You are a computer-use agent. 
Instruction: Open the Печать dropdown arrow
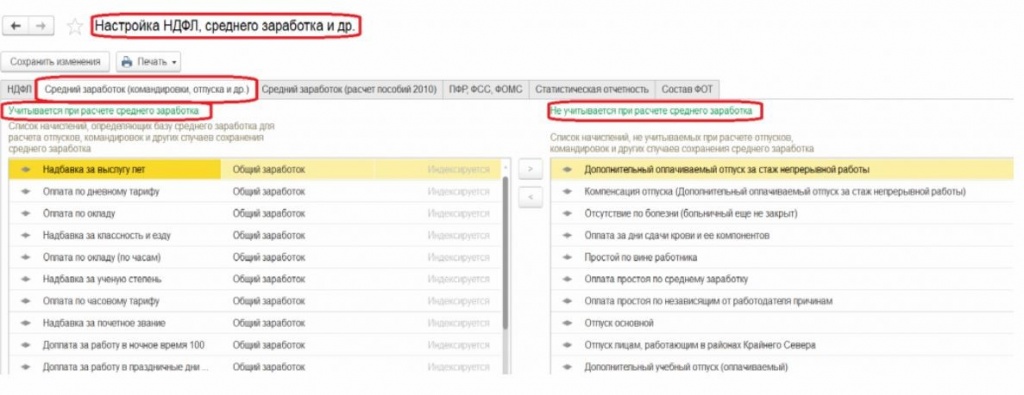[174, 63]
